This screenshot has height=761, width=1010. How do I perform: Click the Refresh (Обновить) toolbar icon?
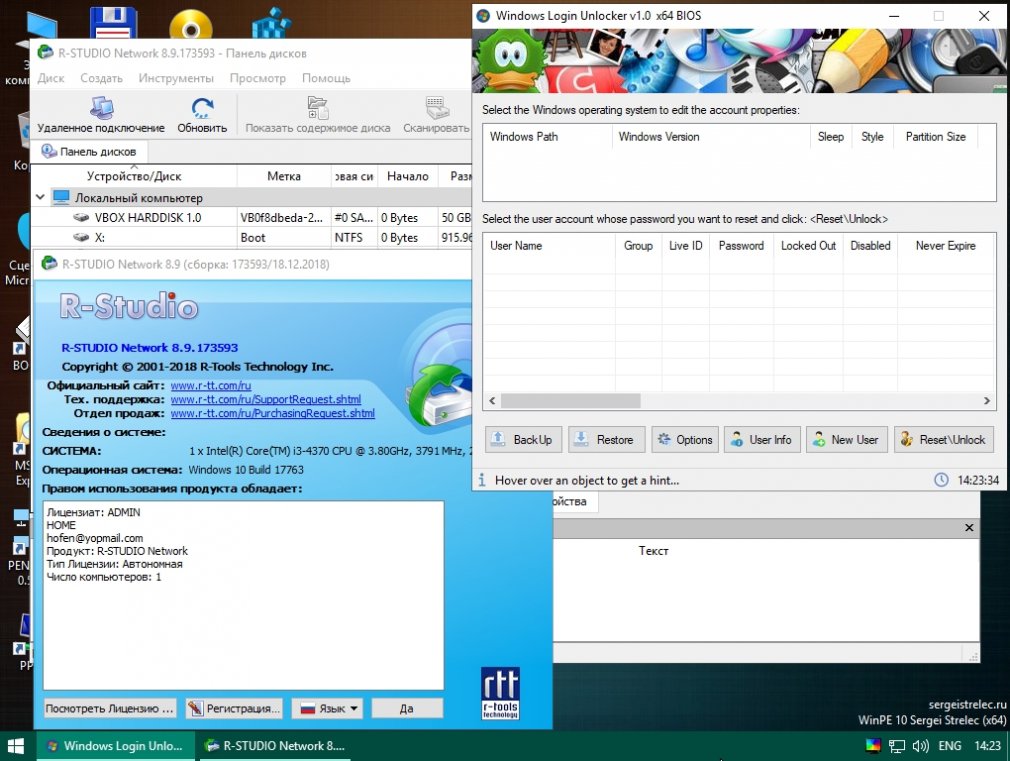pos(202,108)
